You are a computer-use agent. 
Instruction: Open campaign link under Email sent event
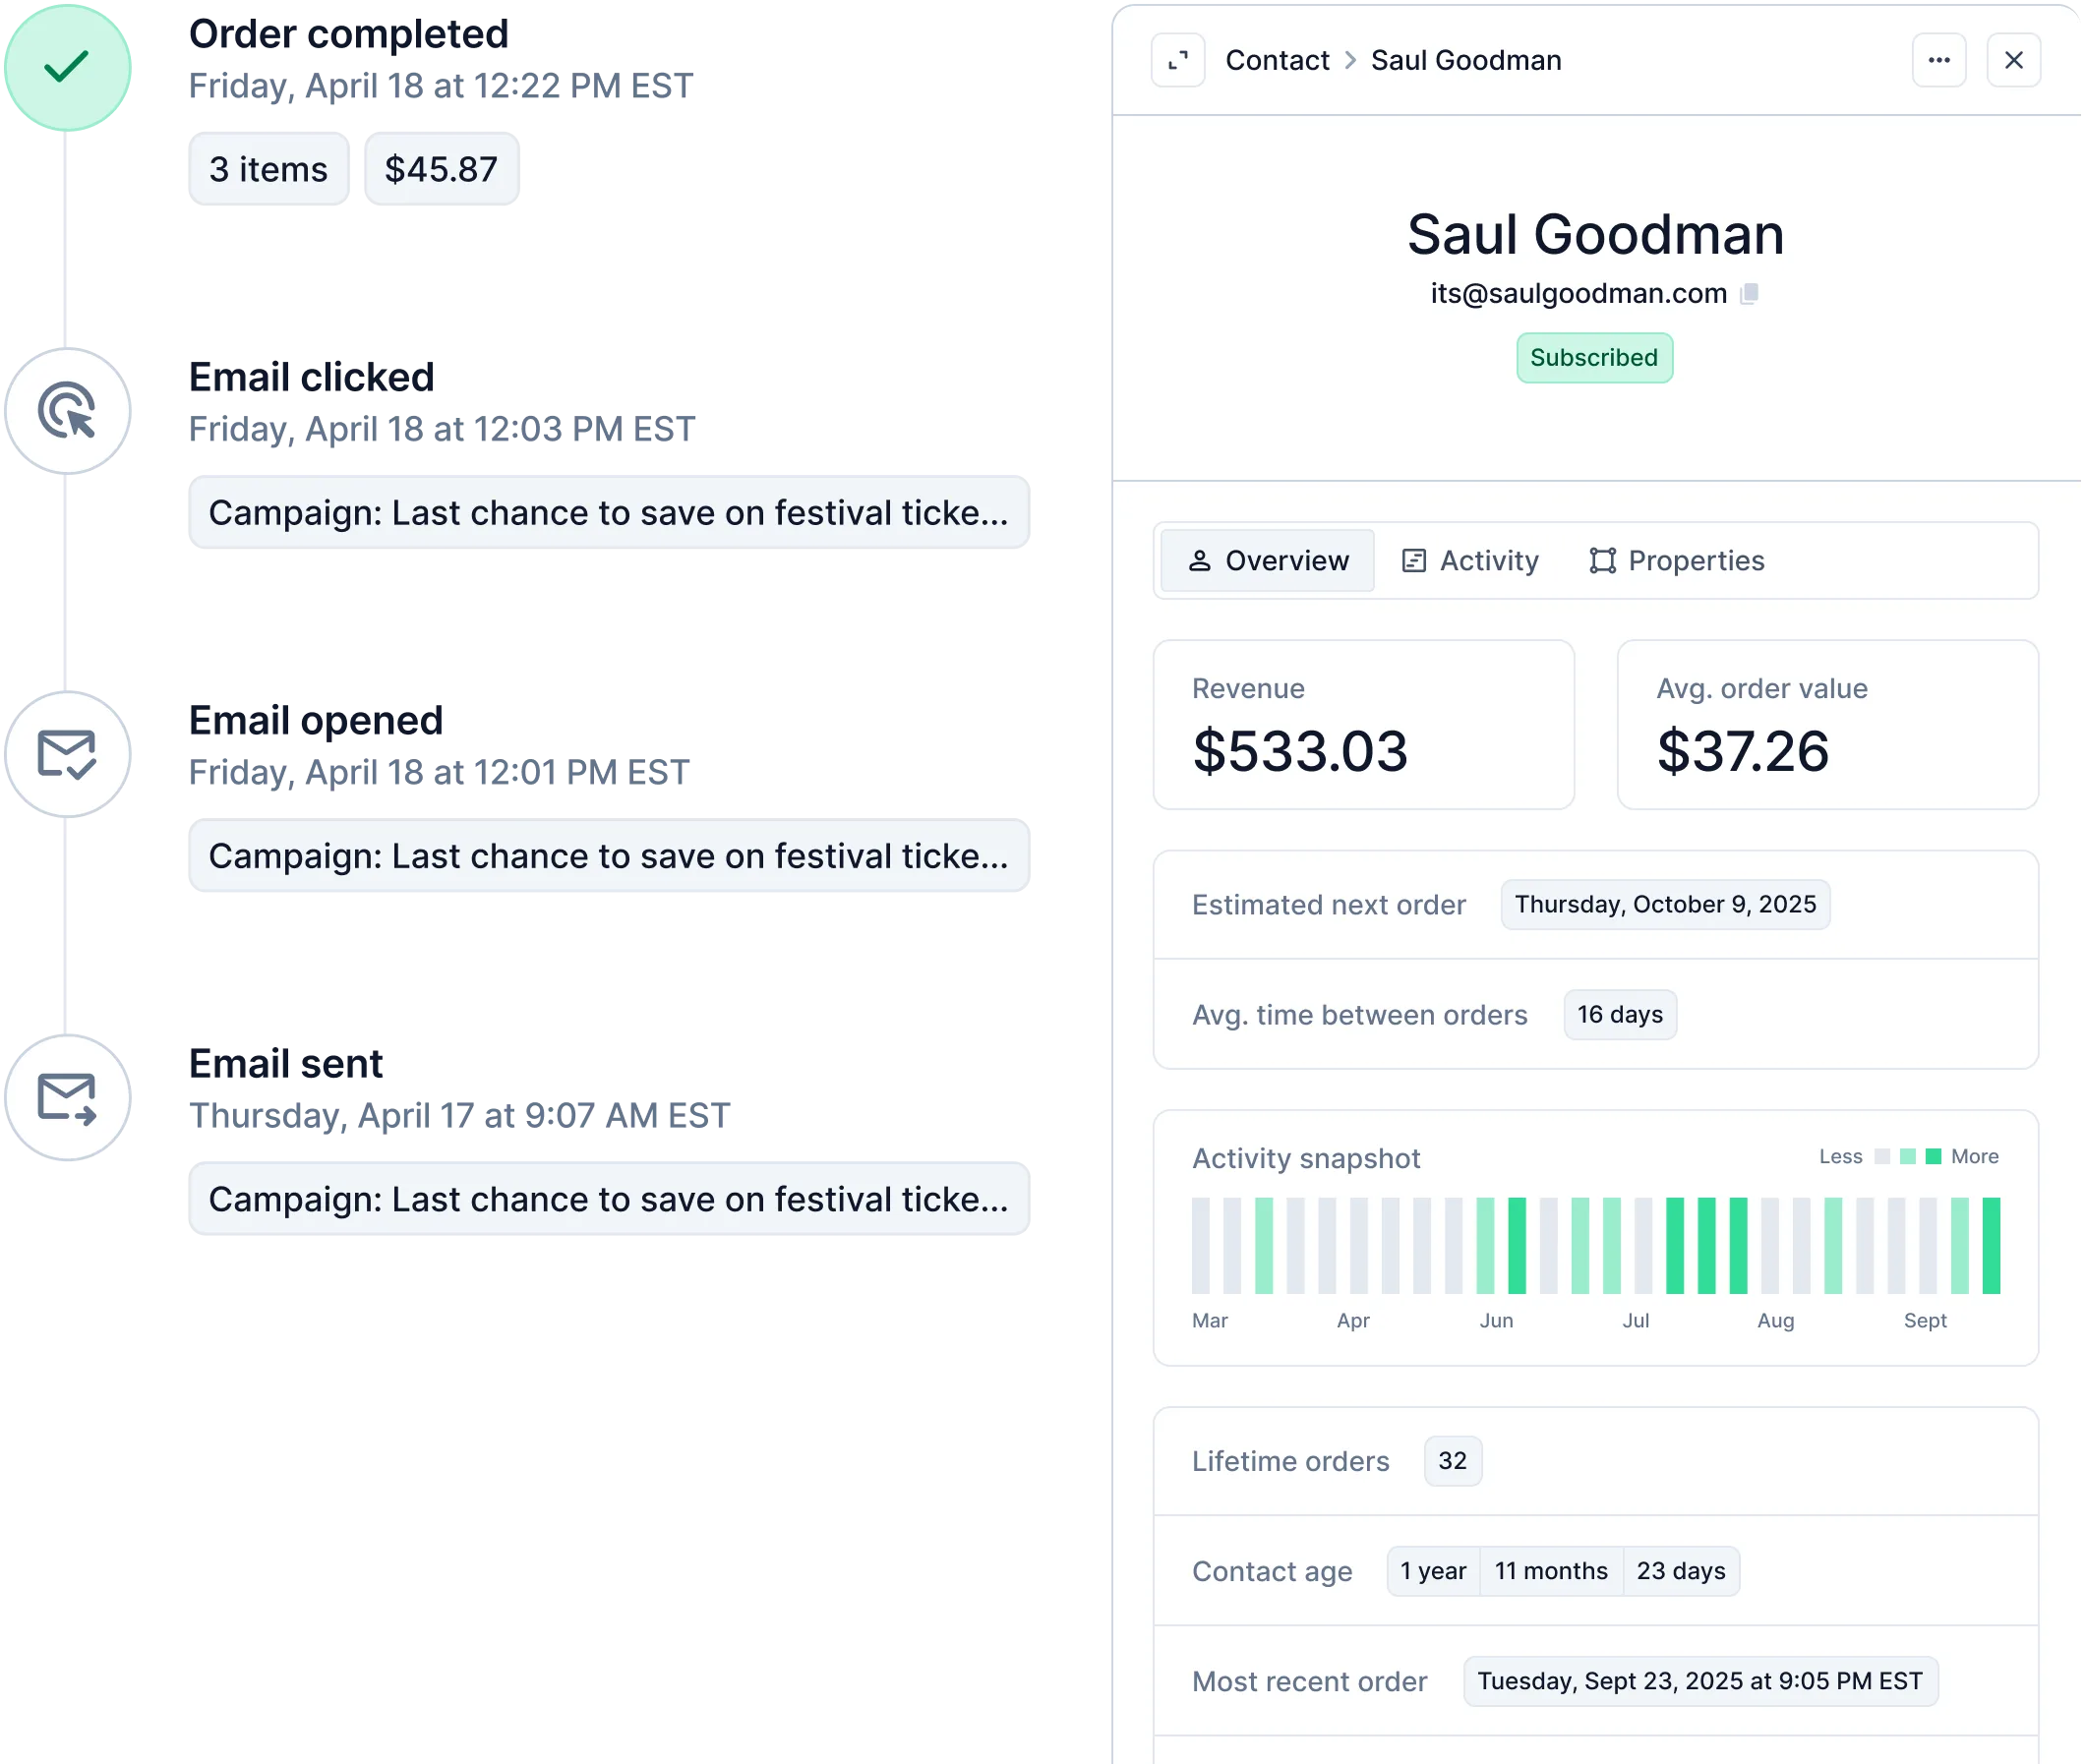[x=608, y=1199]
